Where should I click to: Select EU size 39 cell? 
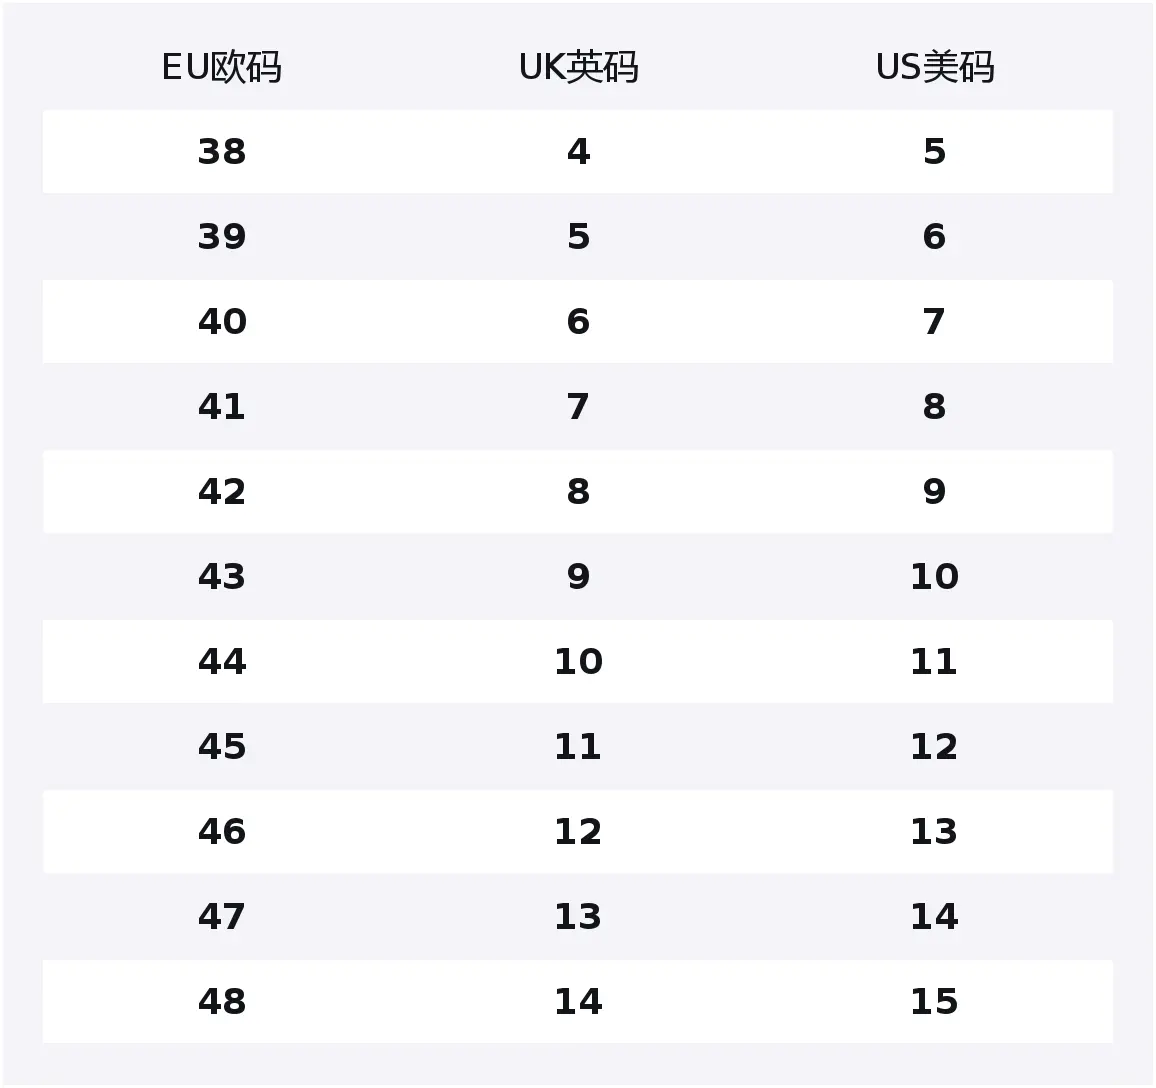221,237
